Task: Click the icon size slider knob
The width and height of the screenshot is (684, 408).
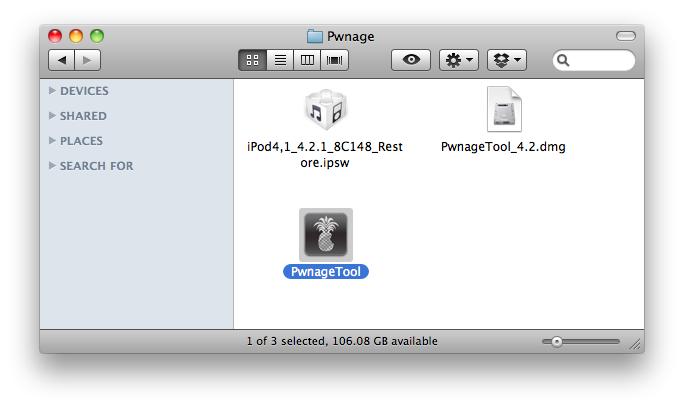Action: pos(557,342)
